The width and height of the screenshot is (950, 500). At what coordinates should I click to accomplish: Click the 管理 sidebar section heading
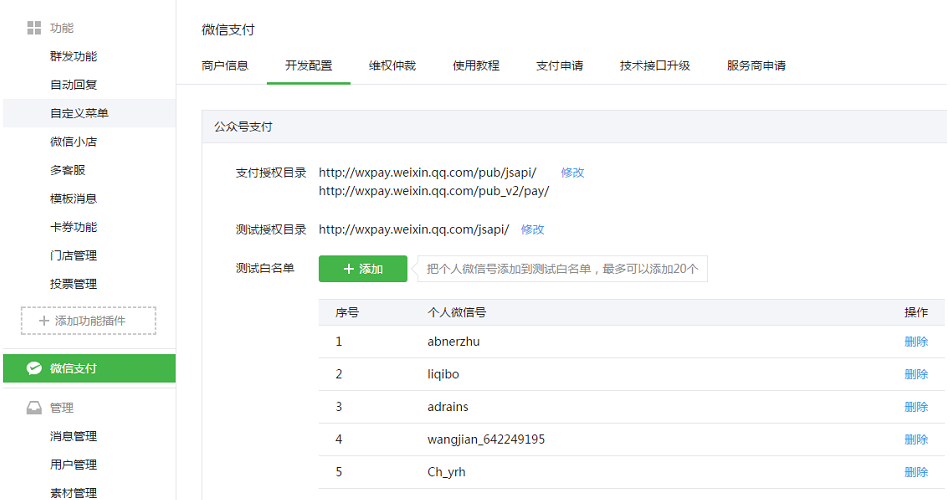pyautogui.click(x=61, y=408)
